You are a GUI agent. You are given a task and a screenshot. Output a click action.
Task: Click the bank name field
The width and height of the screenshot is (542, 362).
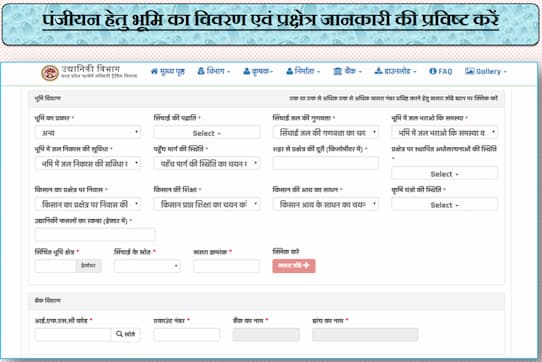[266, 335]
